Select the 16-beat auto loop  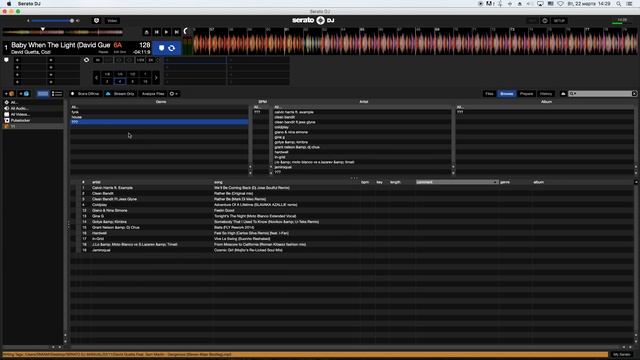tap(145, 82)
